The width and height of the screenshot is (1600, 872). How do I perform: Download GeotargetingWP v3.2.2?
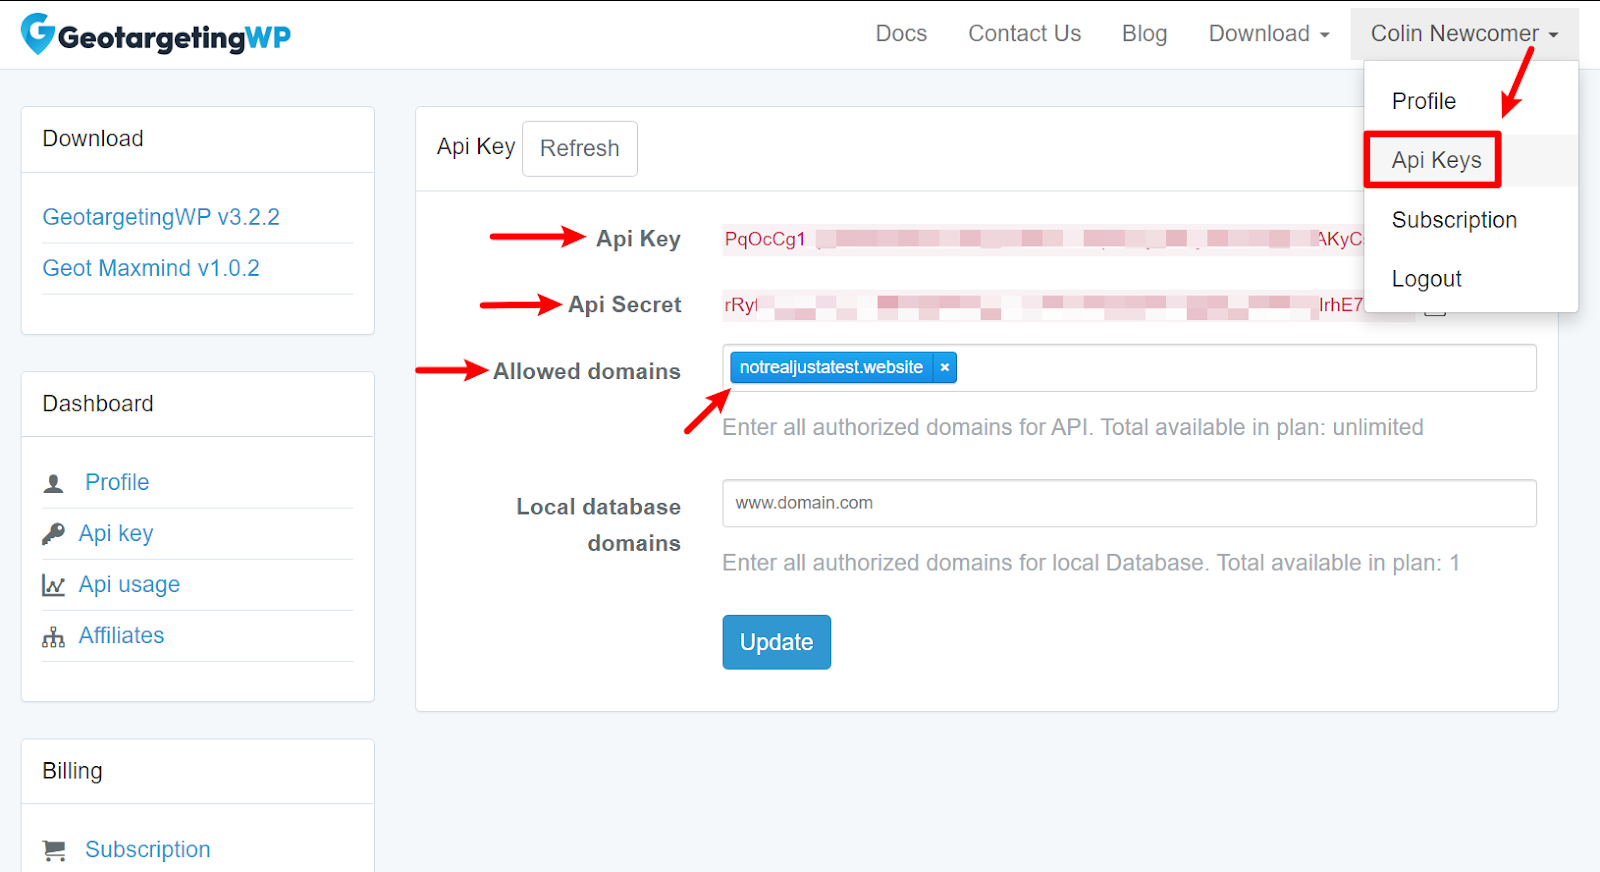(161, 217)
